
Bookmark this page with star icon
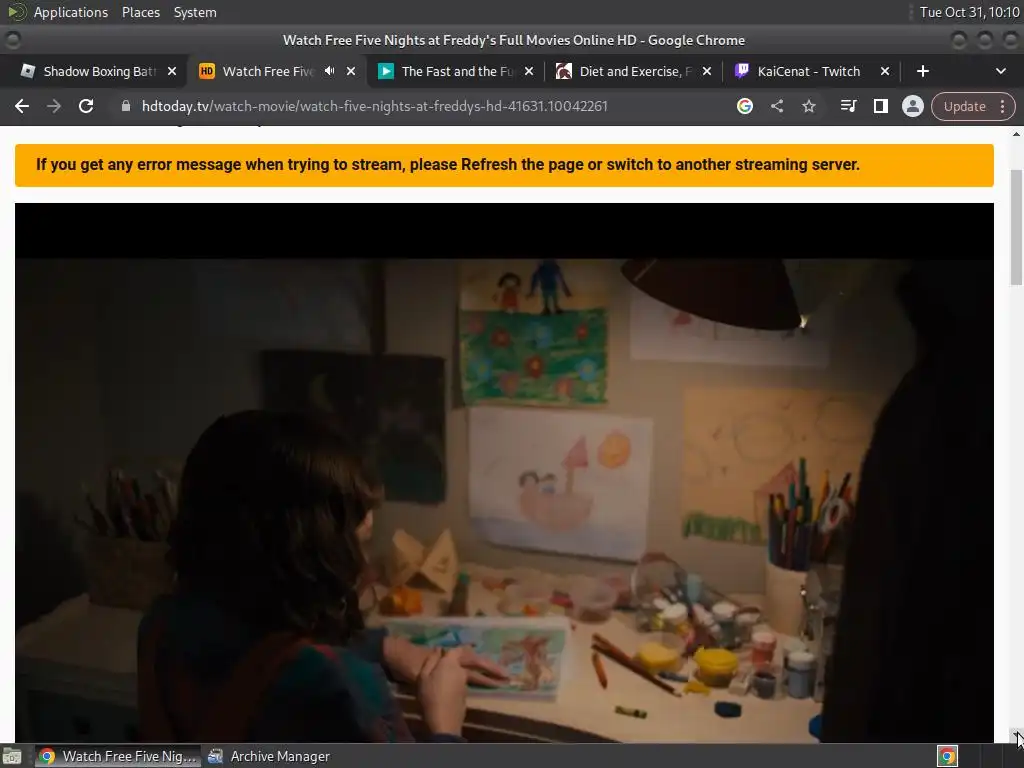tap(808, 106)
